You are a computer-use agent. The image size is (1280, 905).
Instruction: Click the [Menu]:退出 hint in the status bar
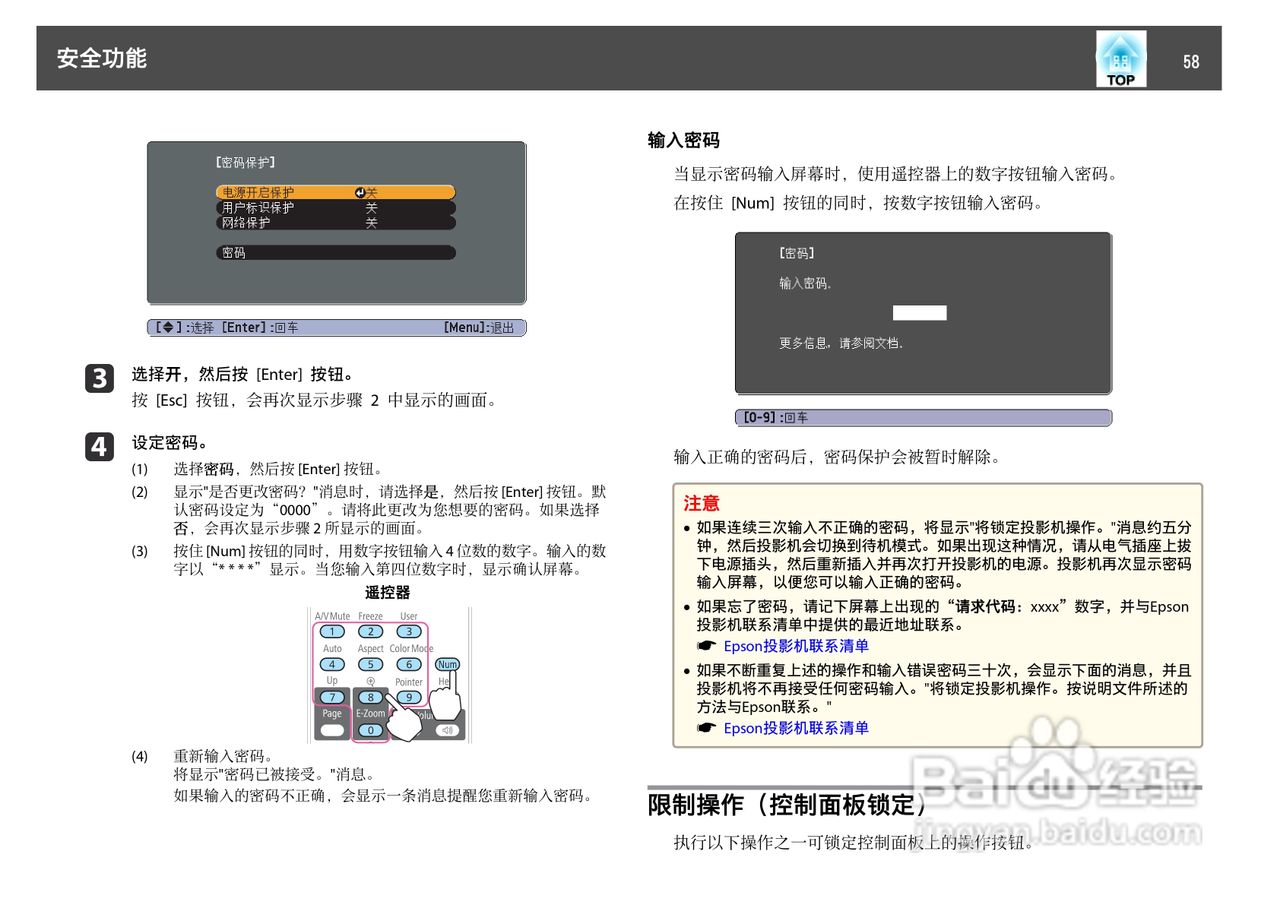click(478, 328)
